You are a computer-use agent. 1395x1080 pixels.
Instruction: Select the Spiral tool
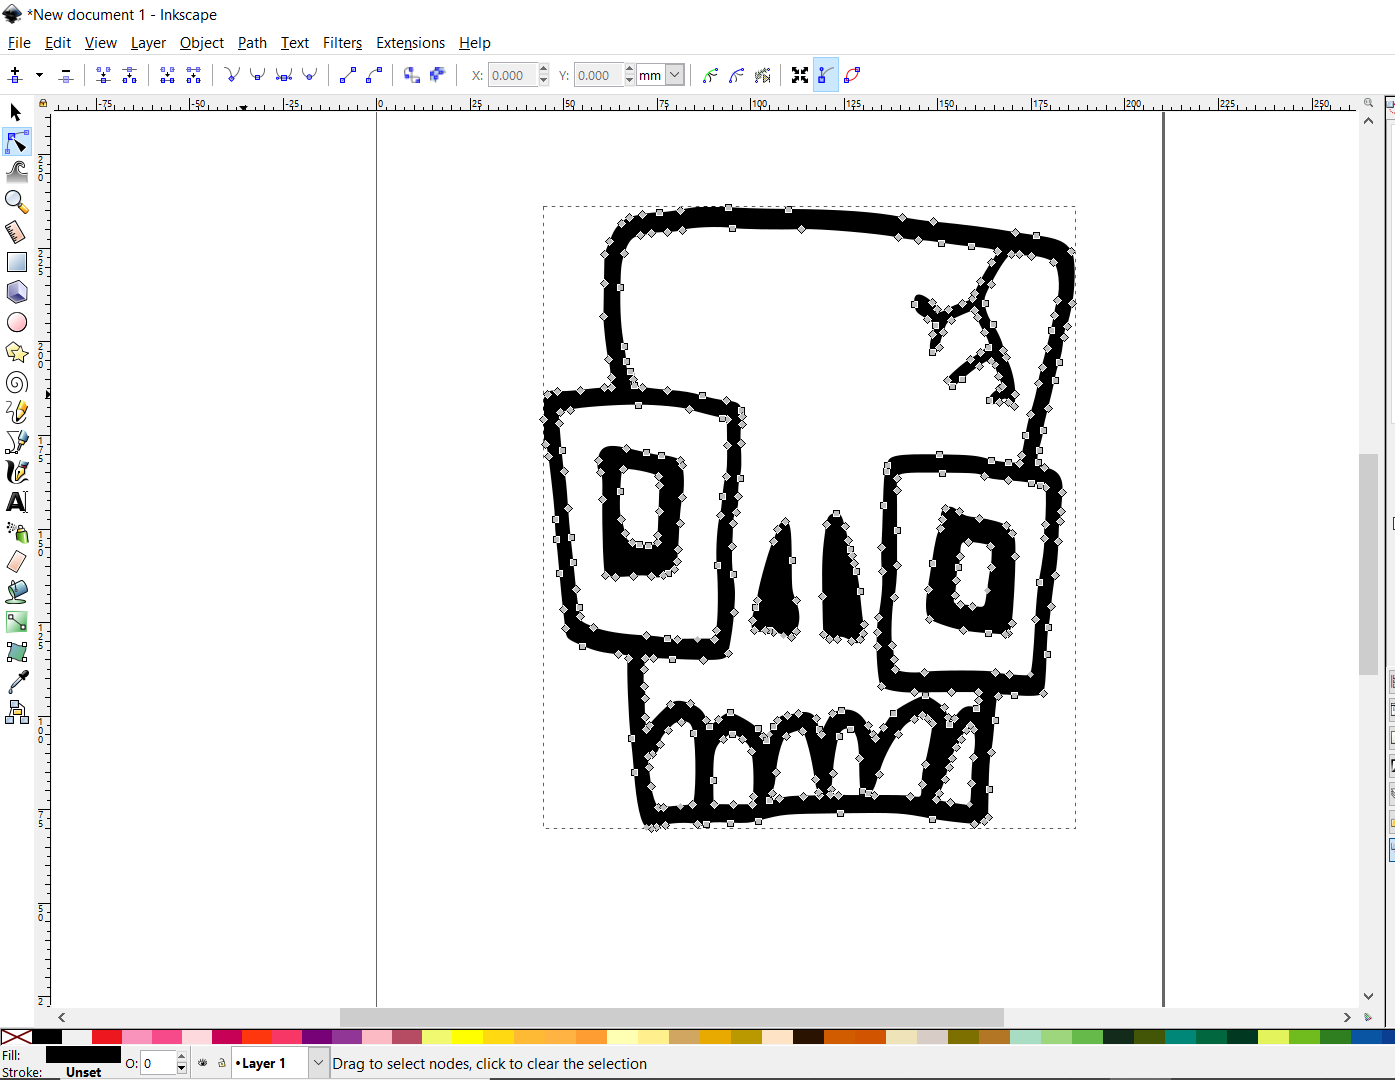[x=16, y=381]
